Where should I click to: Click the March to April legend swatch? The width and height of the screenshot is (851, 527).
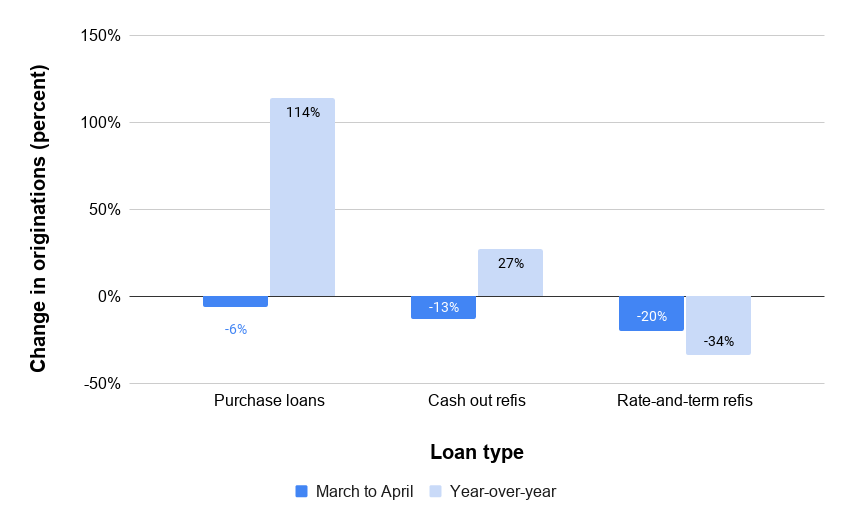click(x=301, y=491)
